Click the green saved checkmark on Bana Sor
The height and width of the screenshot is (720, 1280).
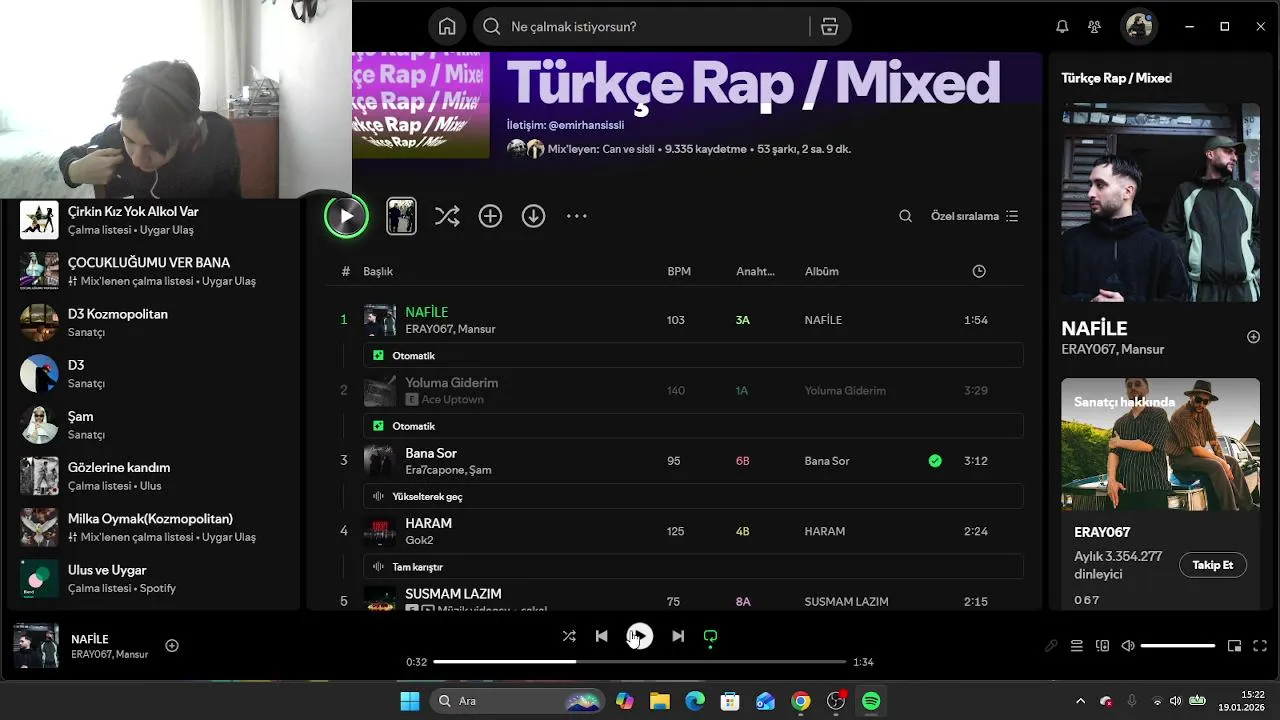pyautogui.click(x=935, y=461)
